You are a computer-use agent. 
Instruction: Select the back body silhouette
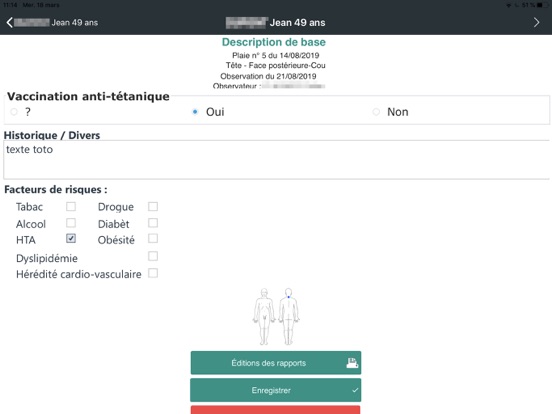click(289, 316)
